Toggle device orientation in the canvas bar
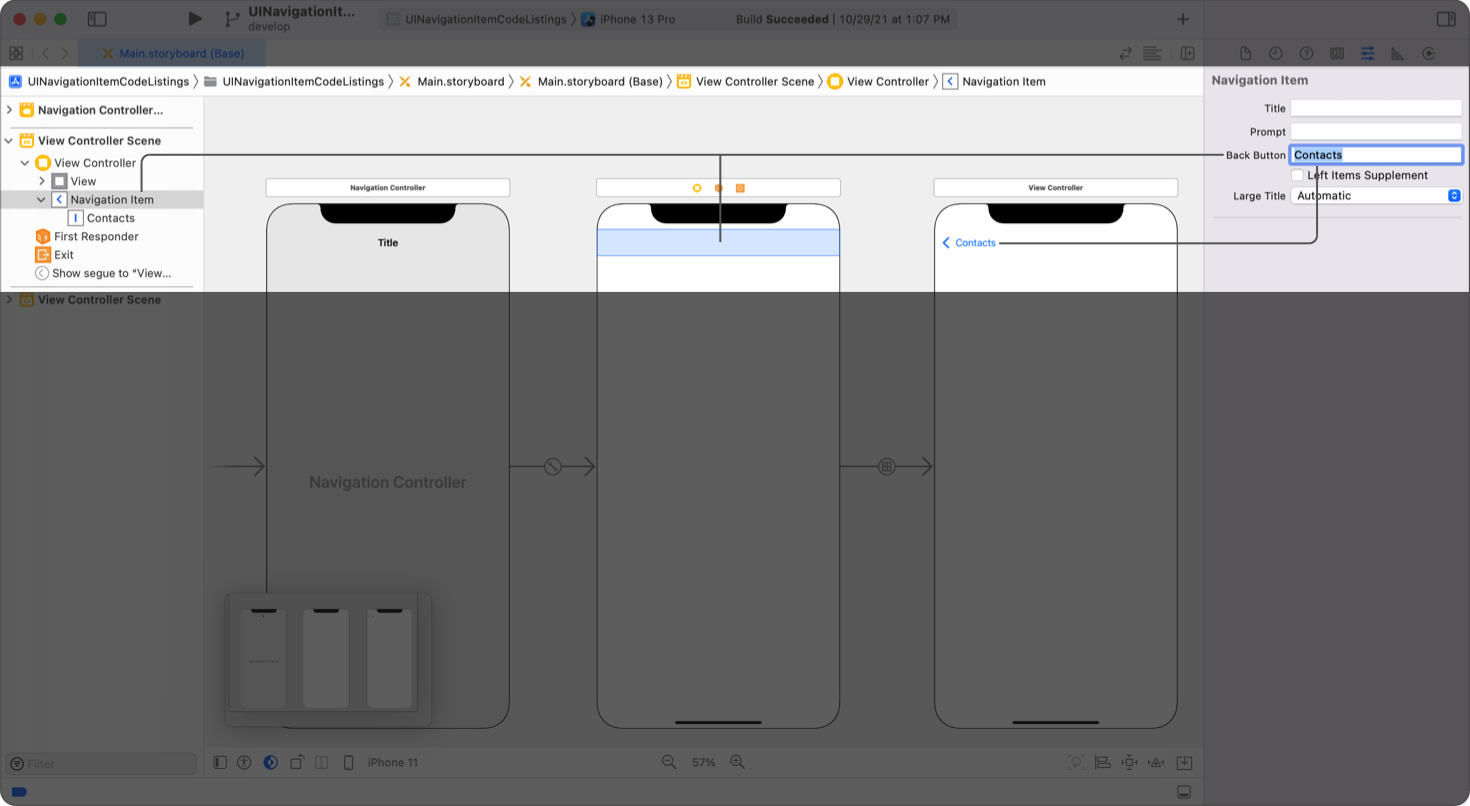 click(x=297, y=762)
